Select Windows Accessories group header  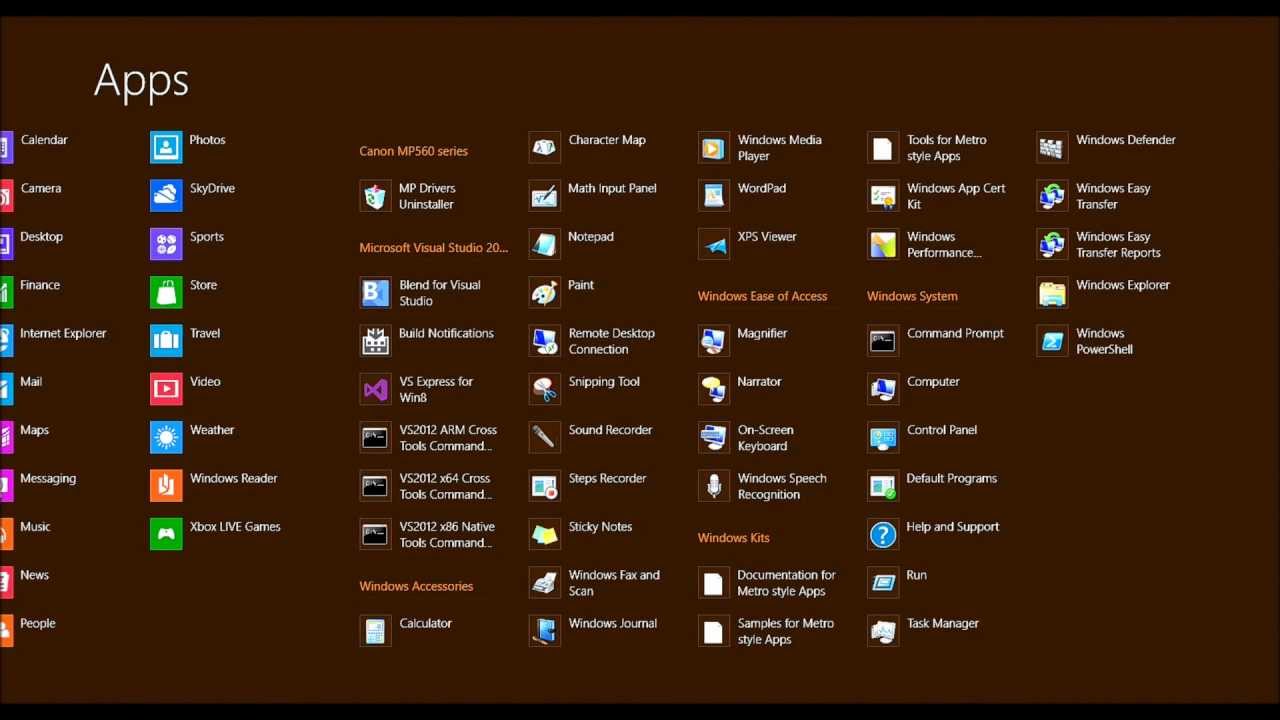pyautogui.click(x=416, y=586)
